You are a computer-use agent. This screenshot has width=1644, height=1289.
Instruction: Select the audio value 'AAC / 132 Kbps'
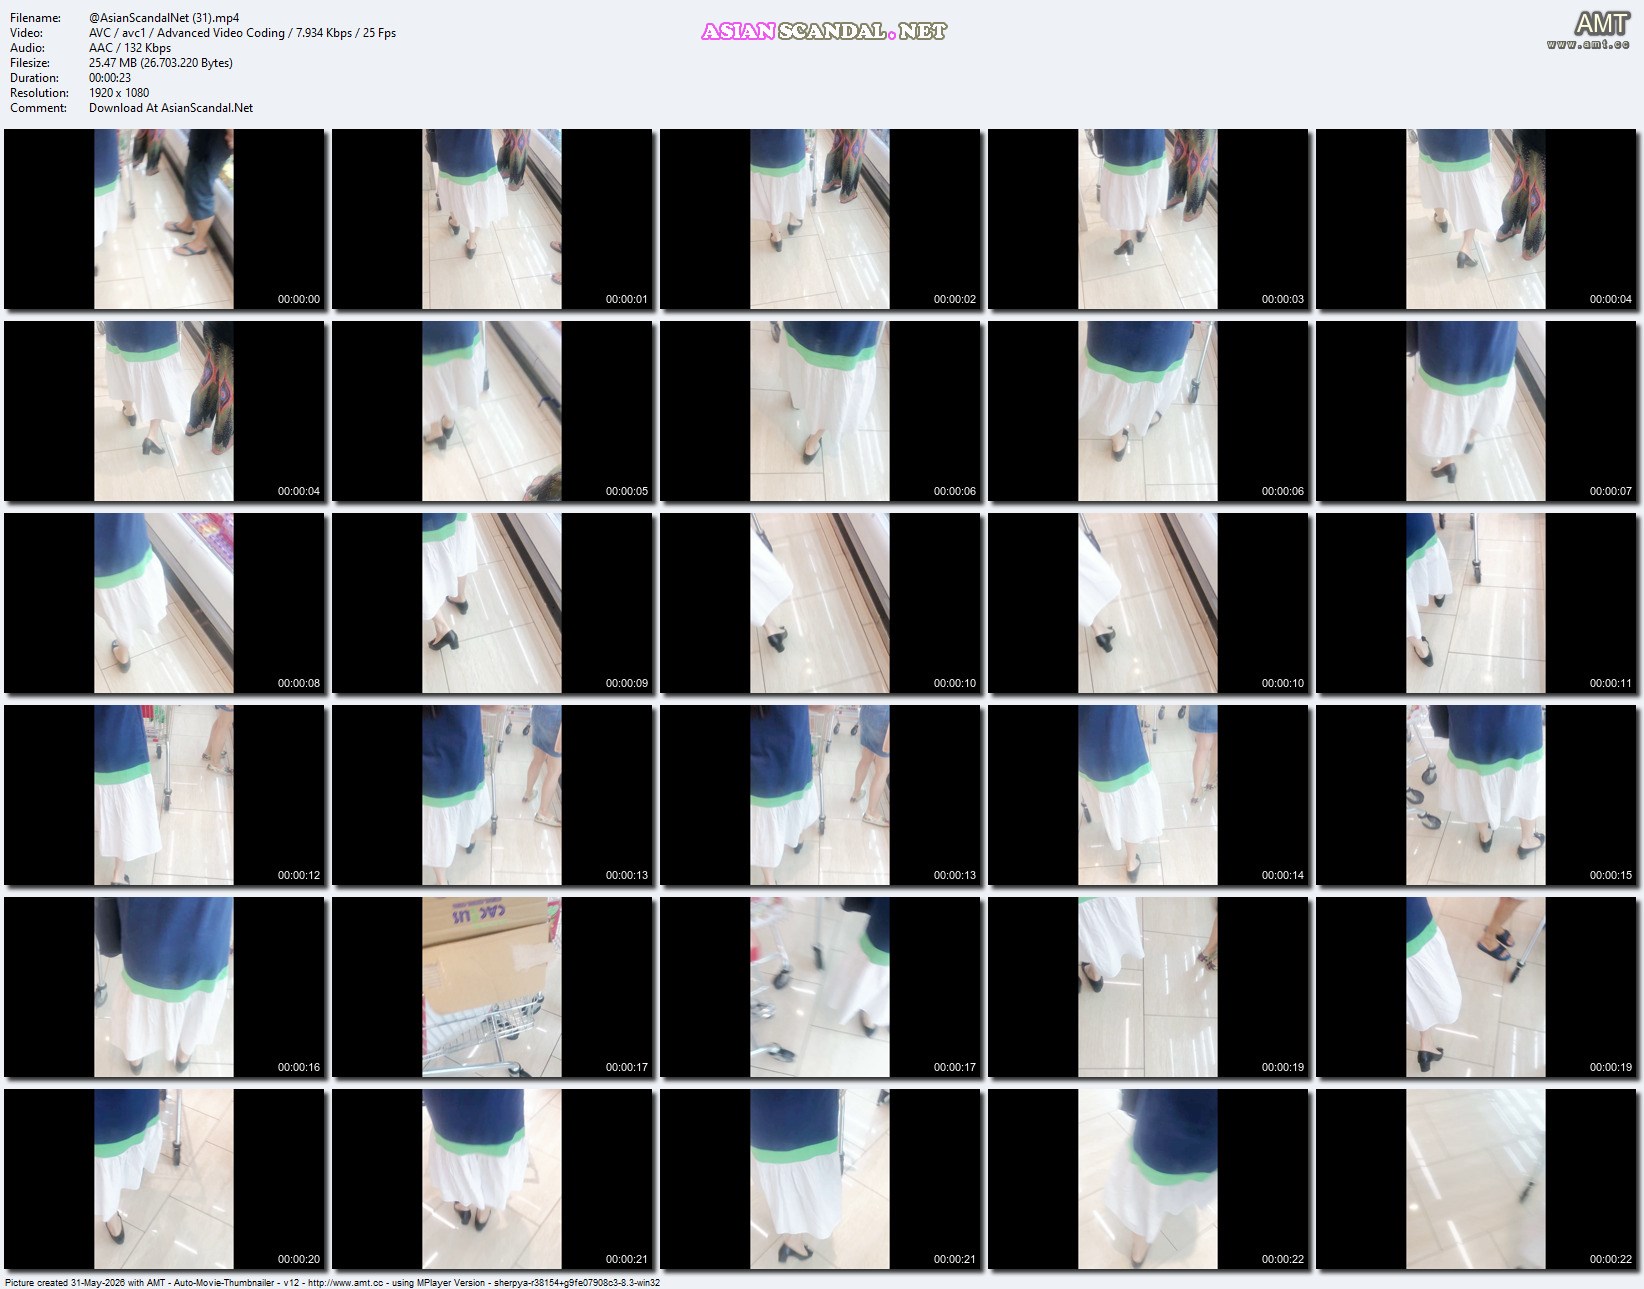coord(130,48)
